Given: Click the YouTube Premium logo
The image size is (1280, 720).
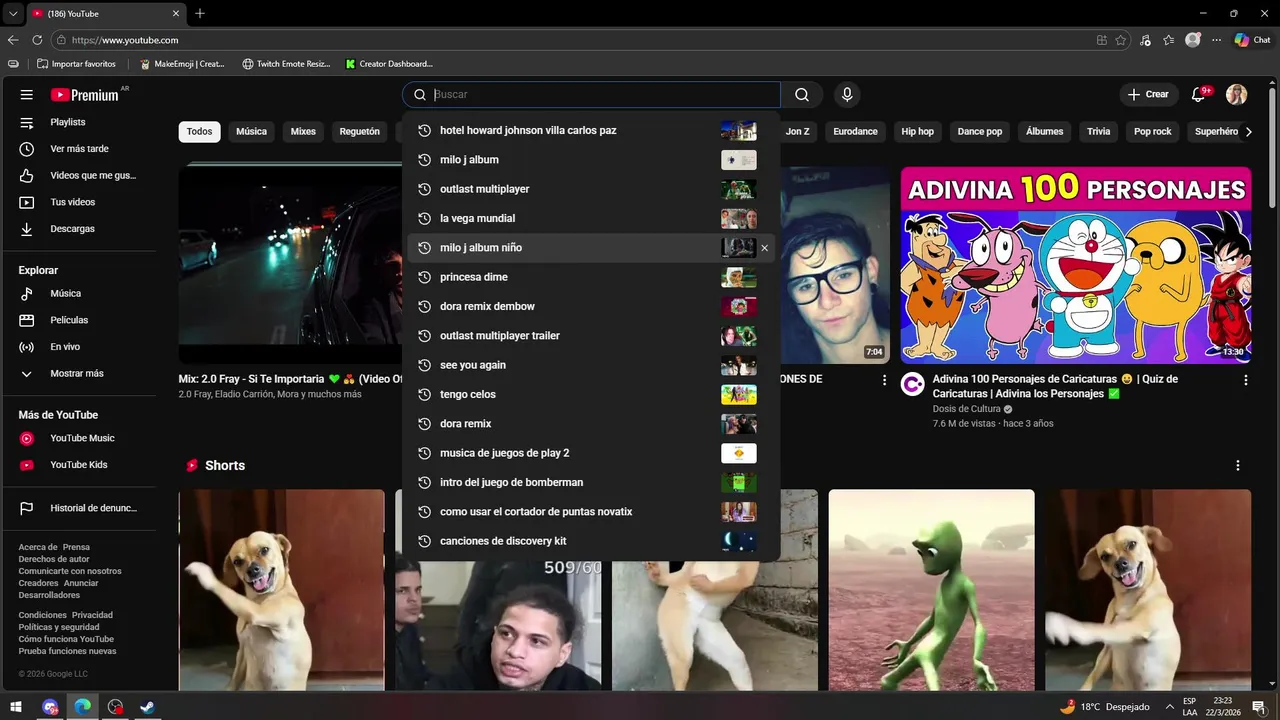Looking at the screenshot, I should [x=85, y=95].
